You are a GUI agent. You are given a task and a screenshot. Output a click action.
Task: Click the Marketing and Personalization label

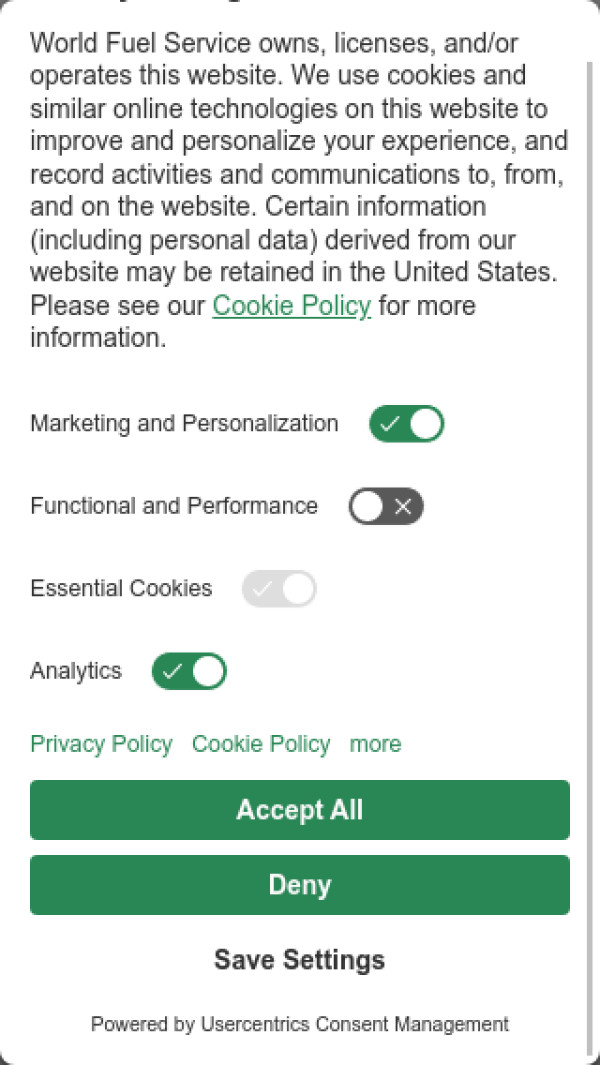pyautogui.click(x=184, y=424)
